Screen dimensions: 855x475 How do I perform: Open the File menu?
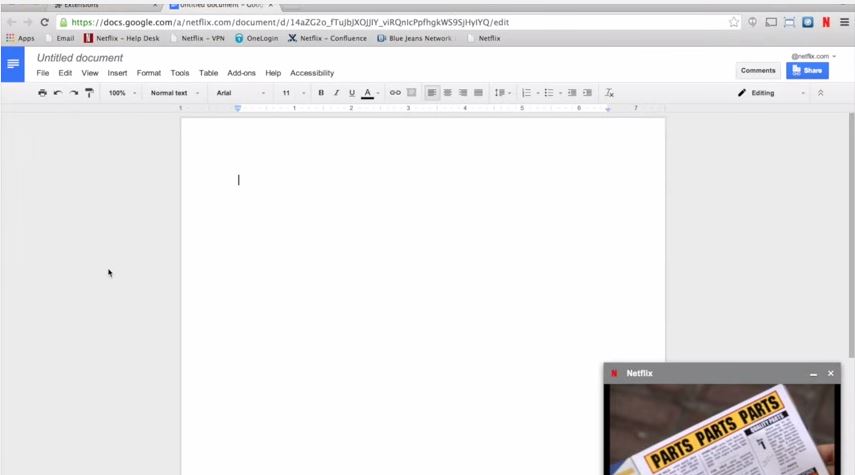(x=43, y=73)
